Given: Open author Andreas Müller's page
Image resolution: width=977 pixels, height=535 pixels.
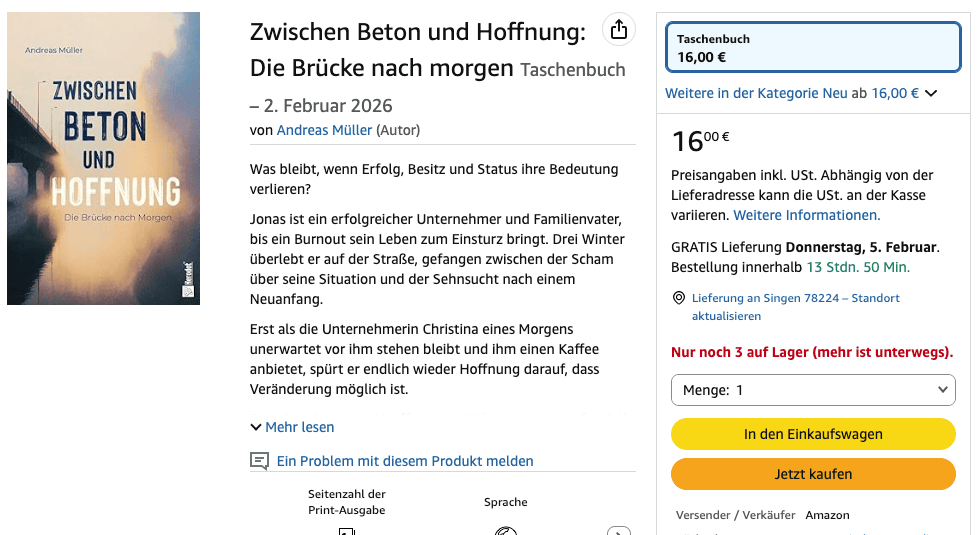Looking at the screenshot, I should click(324, 130).
